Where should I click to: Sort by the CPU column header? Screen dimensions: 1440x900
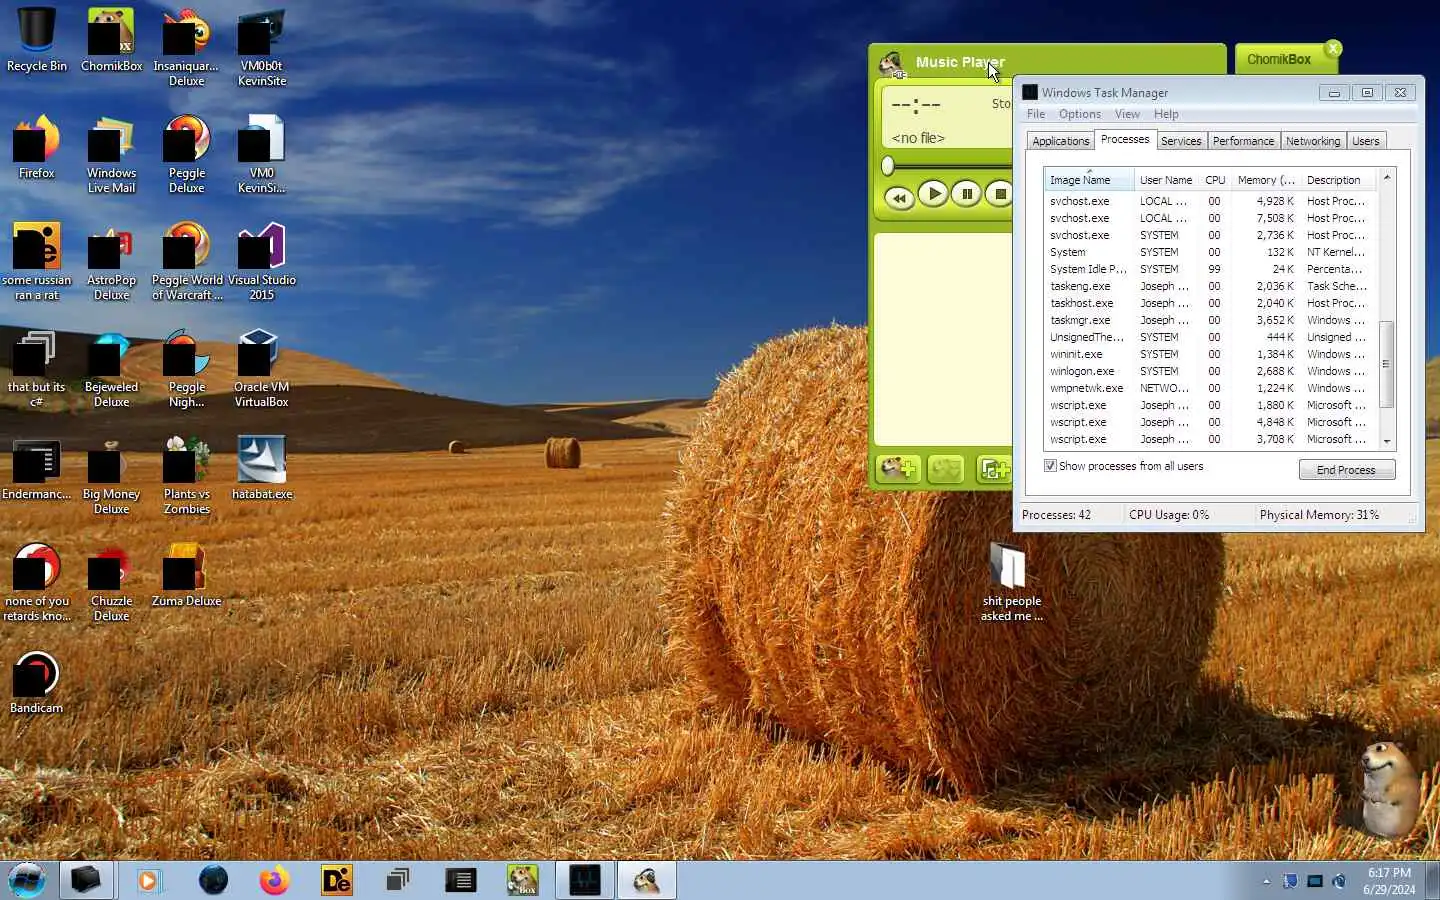[x=1215, y=180]
